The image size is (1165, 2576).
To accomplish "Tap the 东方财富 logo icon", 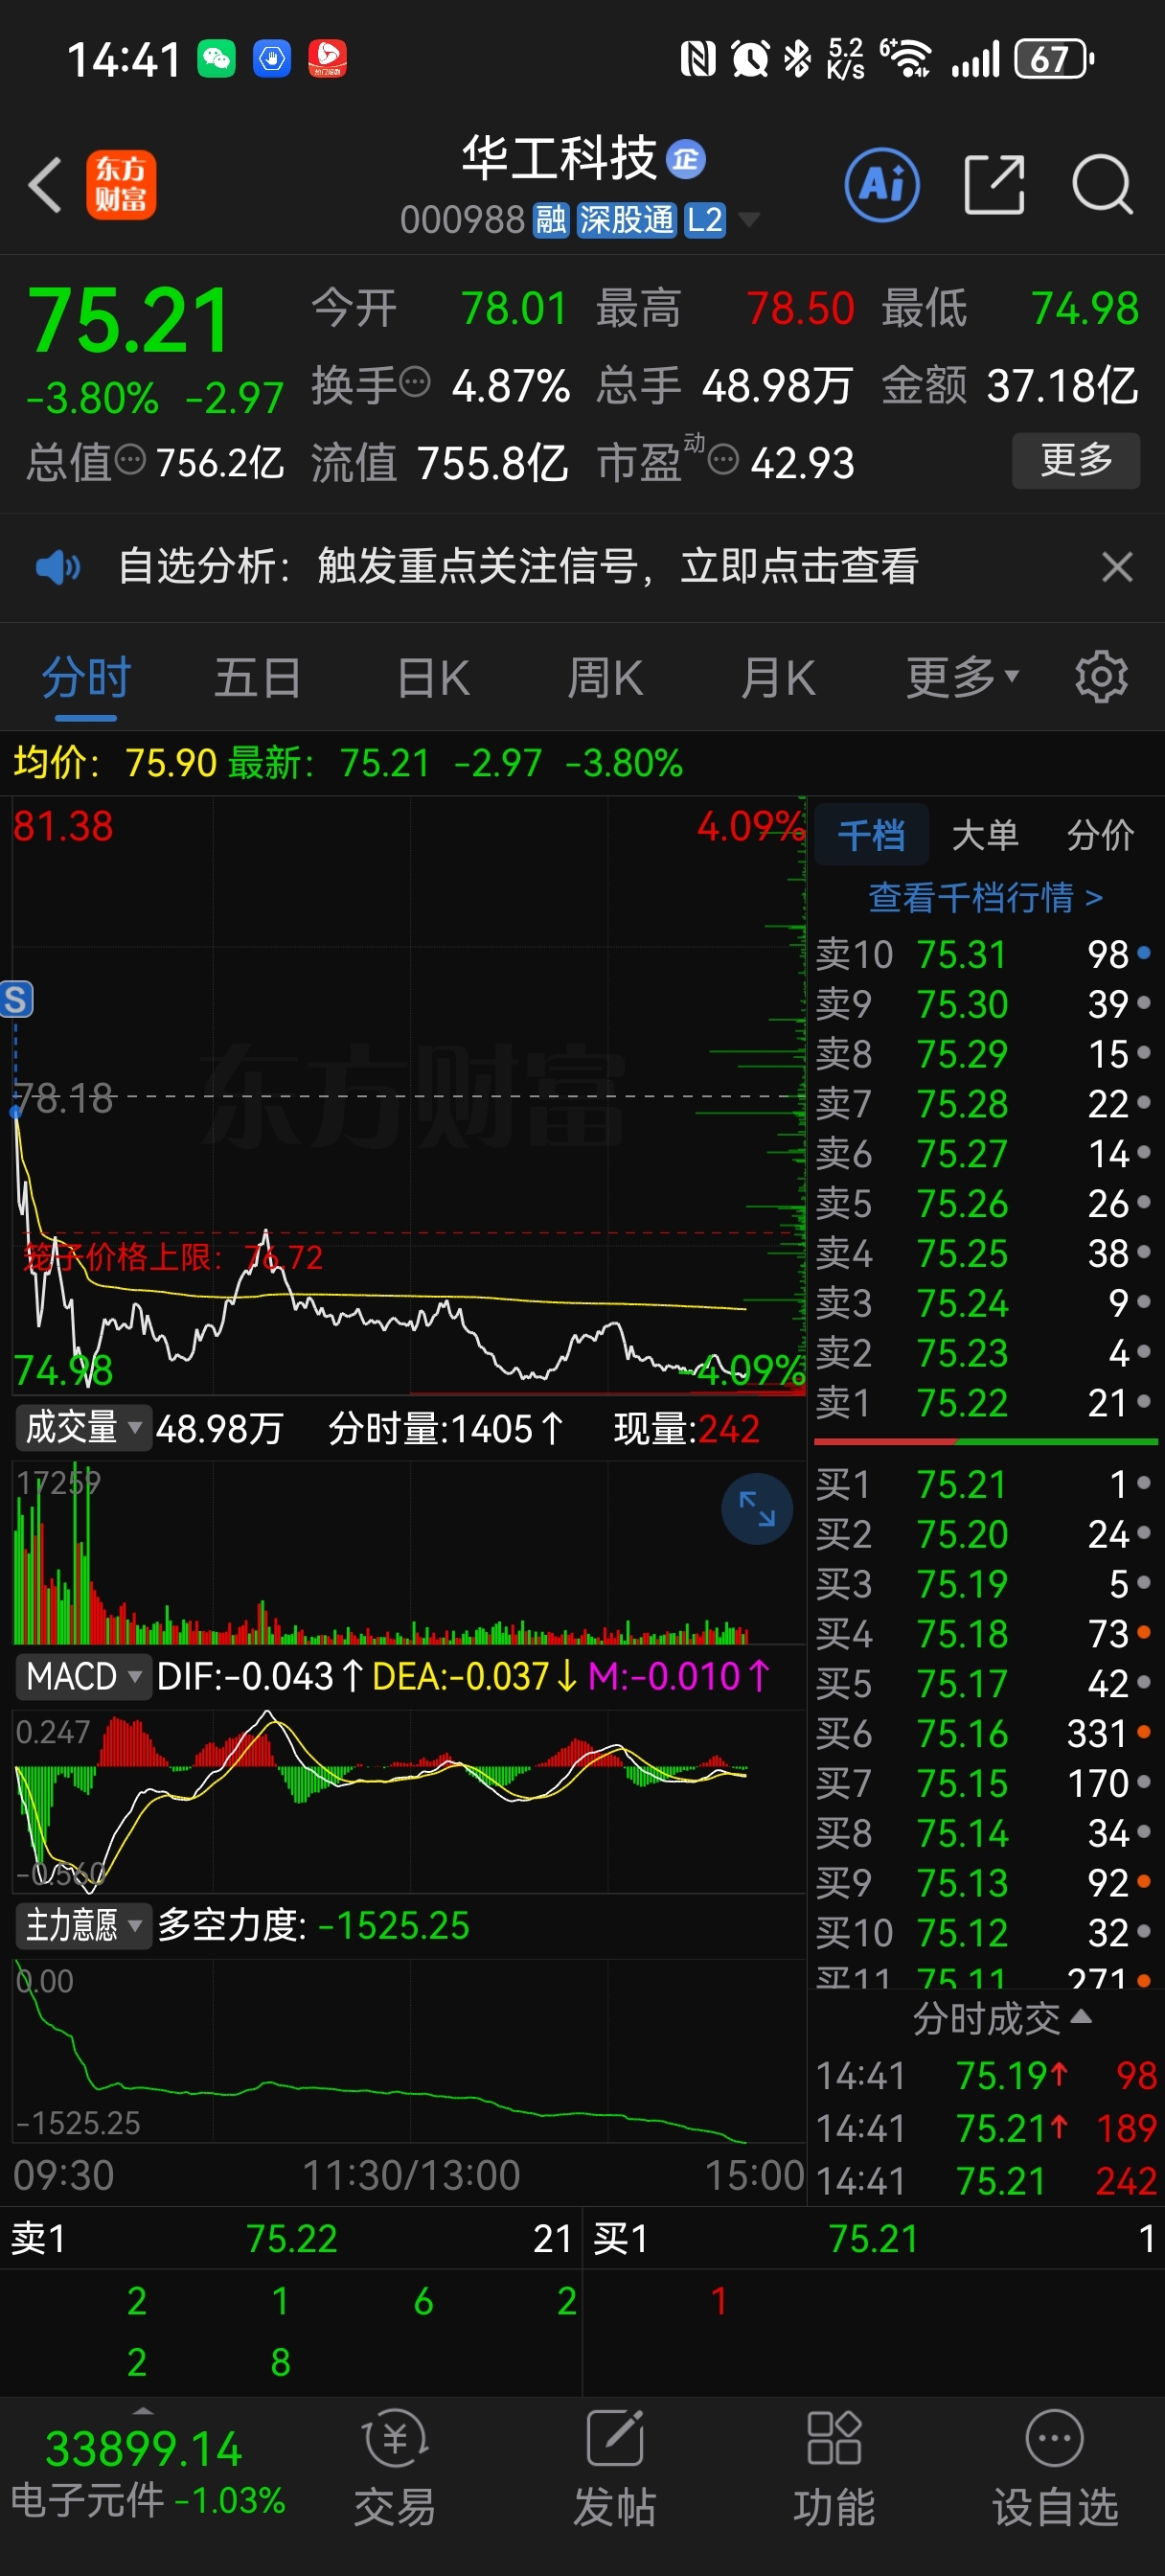I will [121, 185].
